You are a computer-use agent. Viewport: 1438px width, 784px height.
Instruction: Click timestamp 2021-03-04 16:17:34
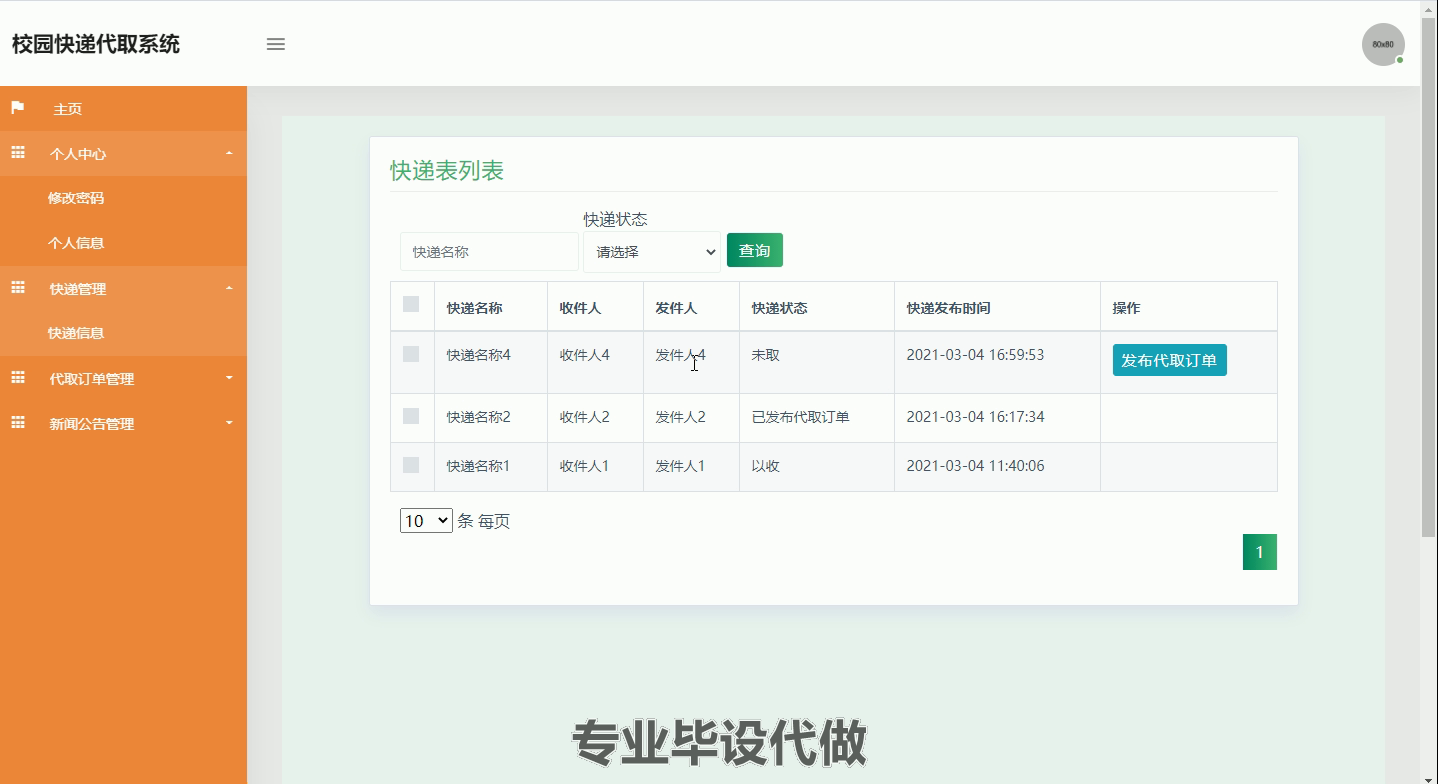[975, 417]
